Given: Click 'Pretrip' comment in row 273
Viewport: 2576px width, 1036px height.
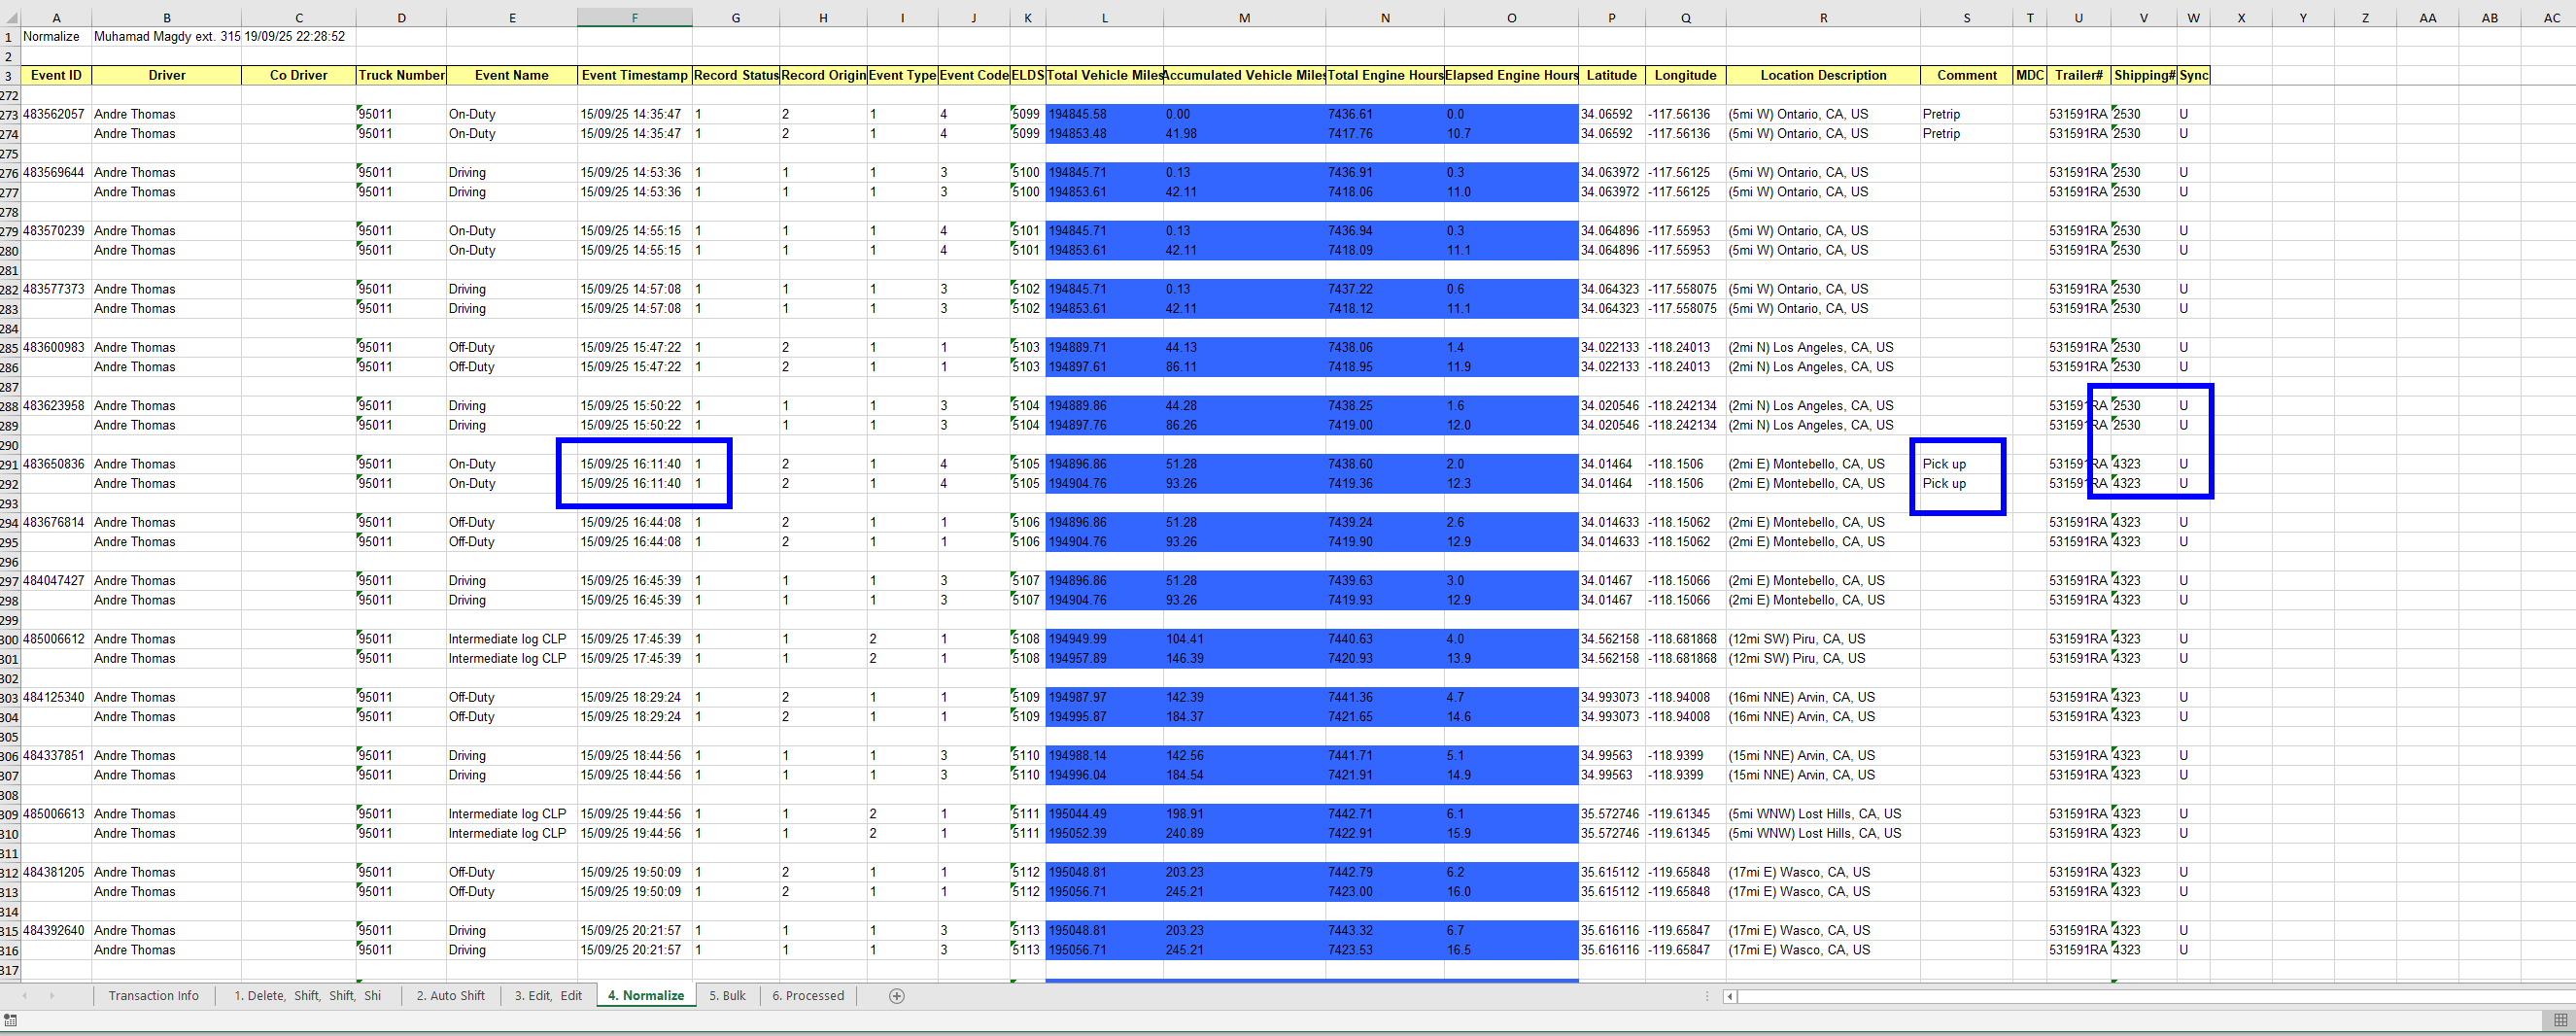Looking at the screenshot, I should pos(1967,114).
